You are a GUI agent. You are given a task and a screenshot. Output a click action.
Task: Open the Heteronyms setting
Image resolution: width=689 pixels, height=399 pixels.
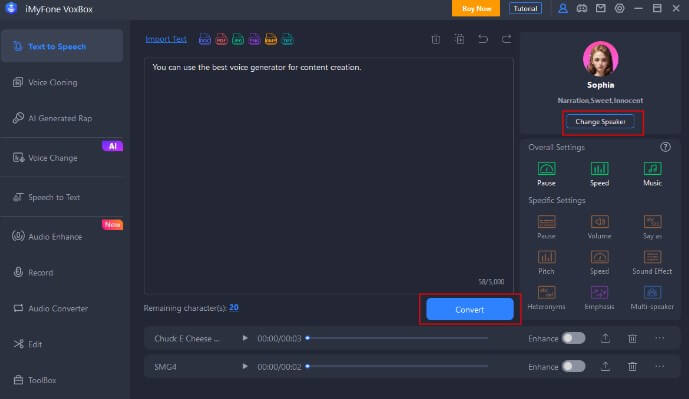547,297
